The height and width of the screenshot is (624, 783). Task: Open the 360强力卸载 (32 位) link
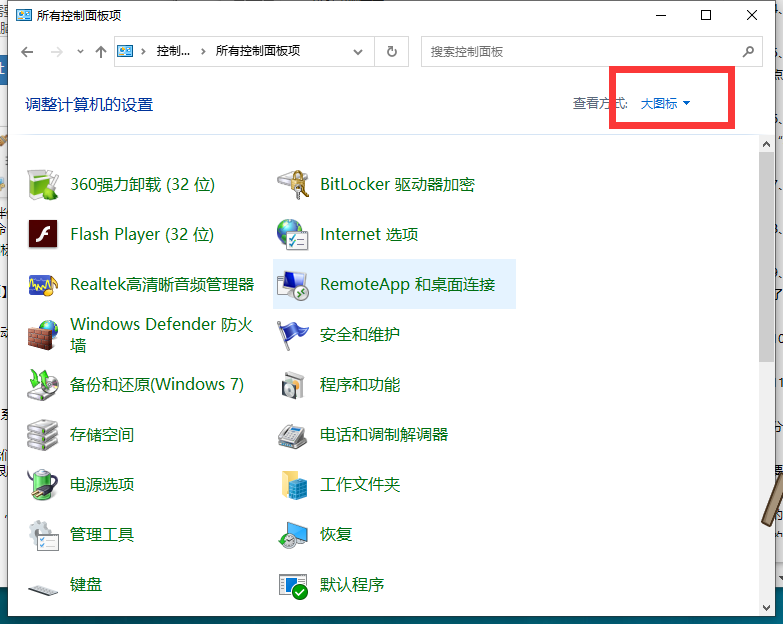142,185
